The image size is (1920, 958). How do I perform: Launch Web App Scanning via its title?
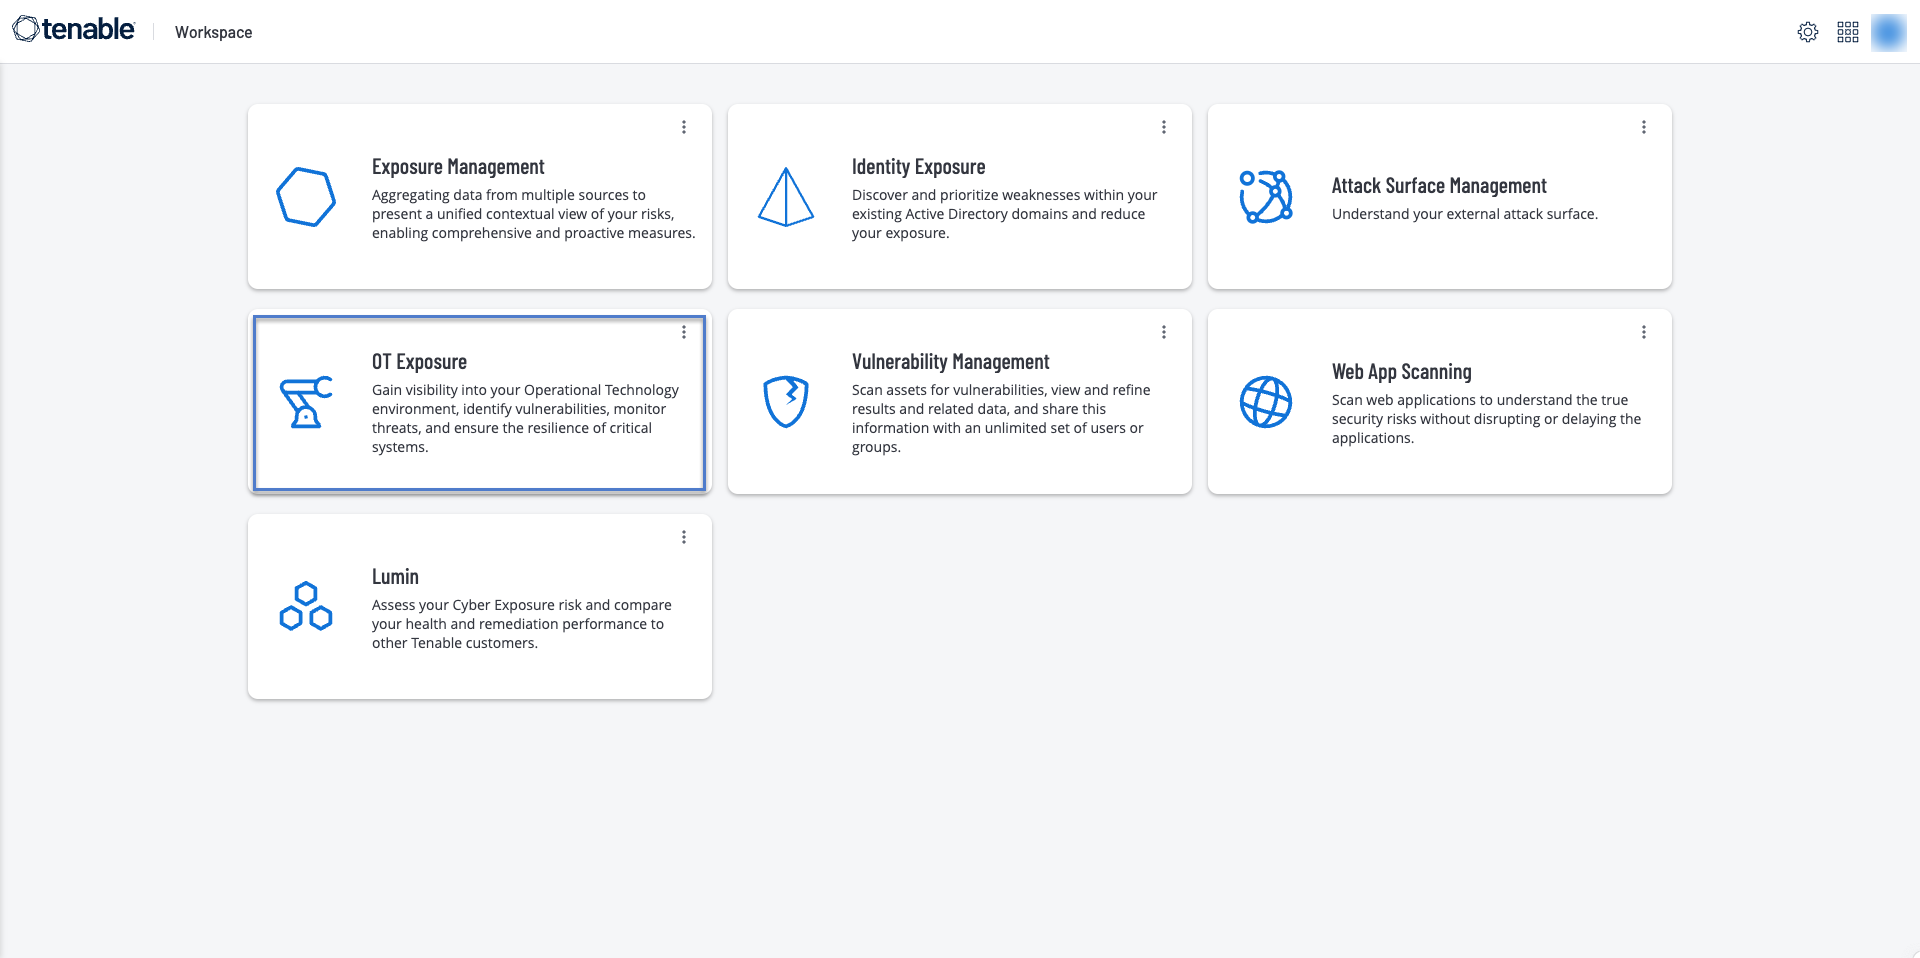click(x=1401, y=372)
